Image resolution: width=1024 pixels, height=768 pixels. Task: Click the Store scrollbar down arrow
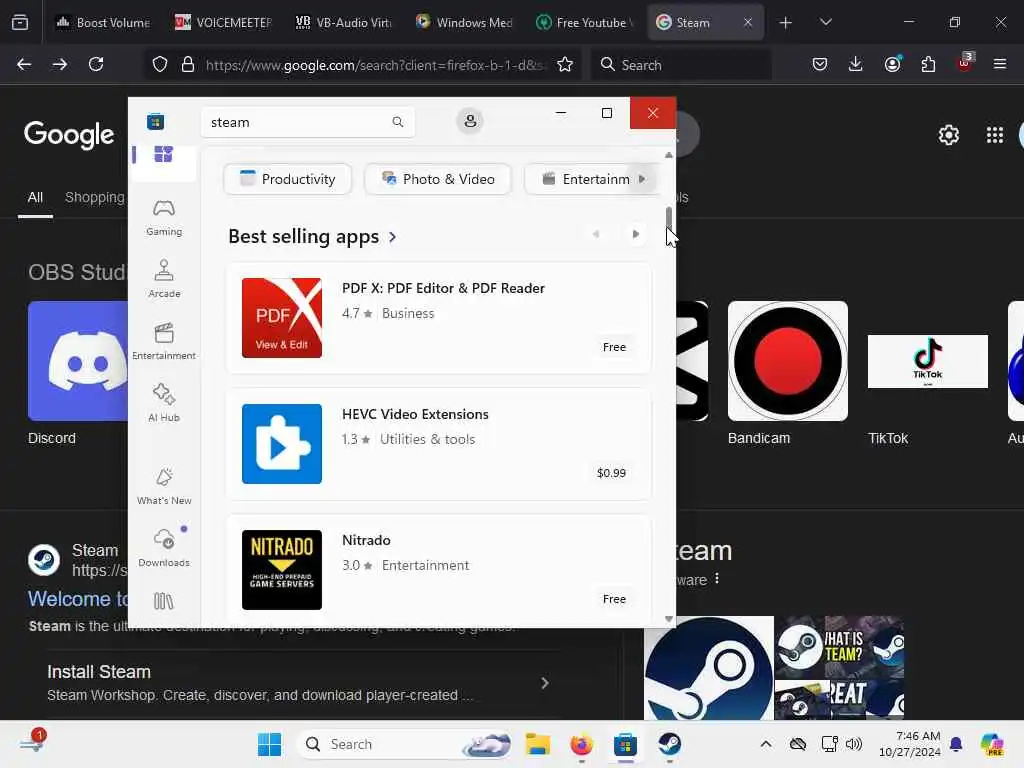[669, 618]
